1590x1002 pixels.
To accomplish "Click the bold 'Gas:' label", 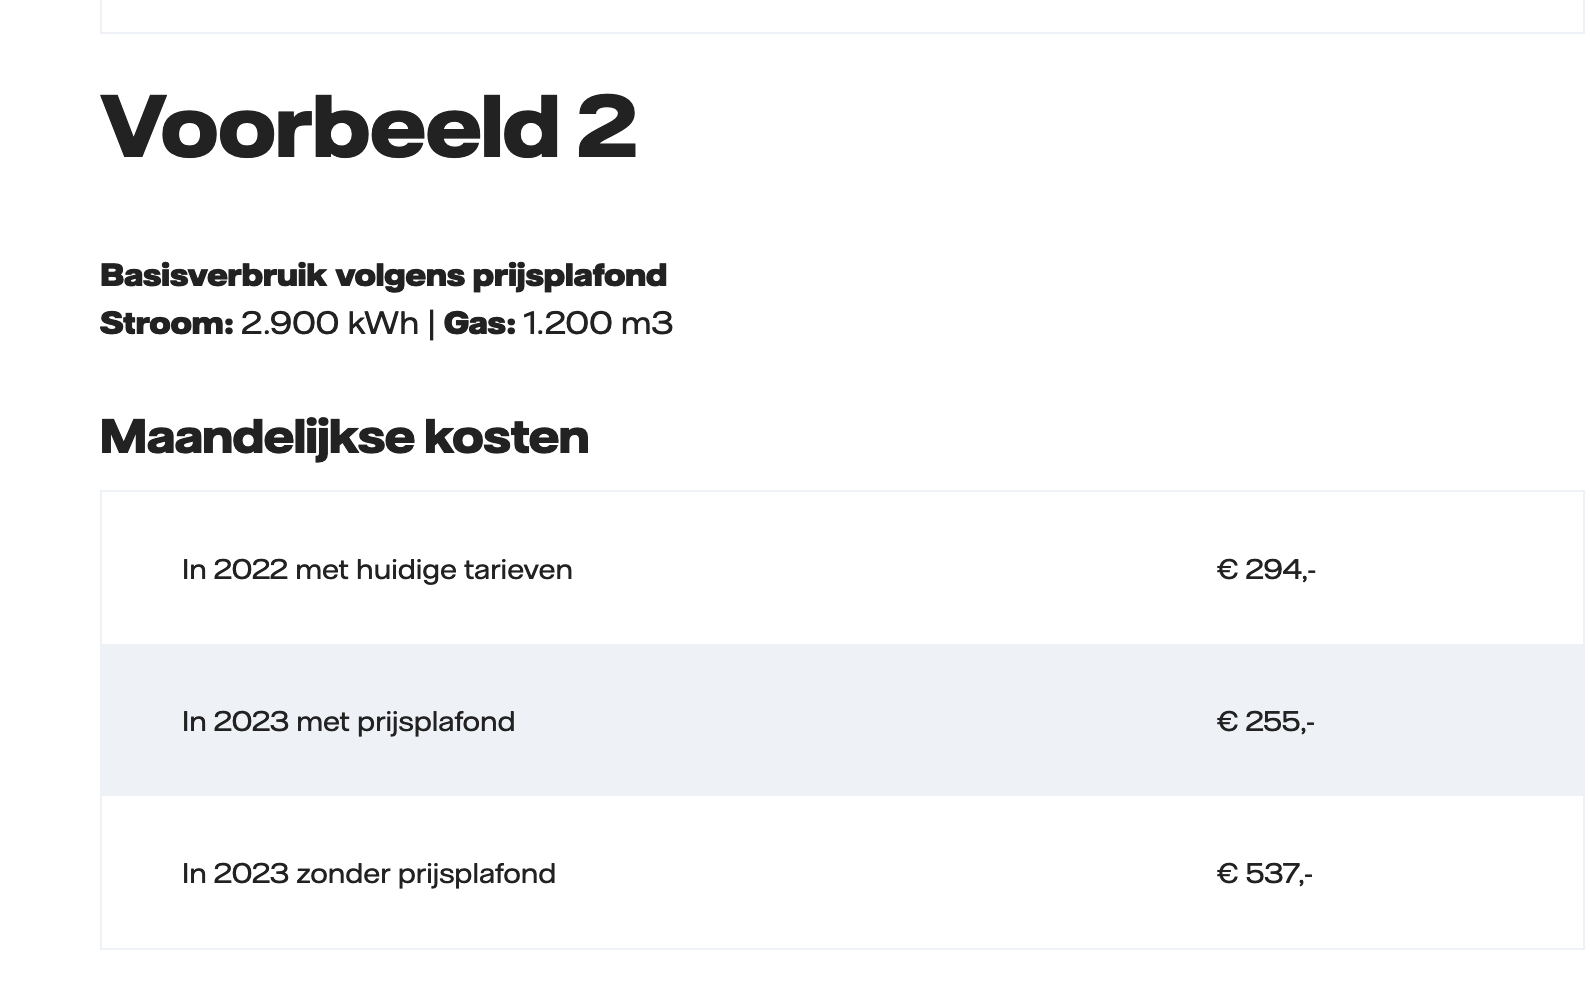I will (479, 324).
